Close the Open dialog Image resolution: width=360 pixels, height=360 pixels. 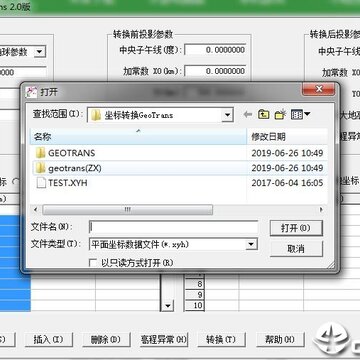[x=318, y=89]
